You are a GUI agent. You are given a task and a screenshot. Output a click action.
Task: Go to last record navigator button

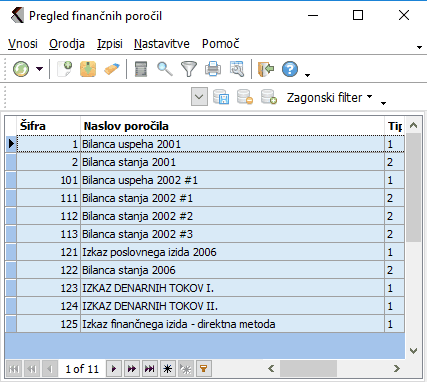click(x=150, y=369)
